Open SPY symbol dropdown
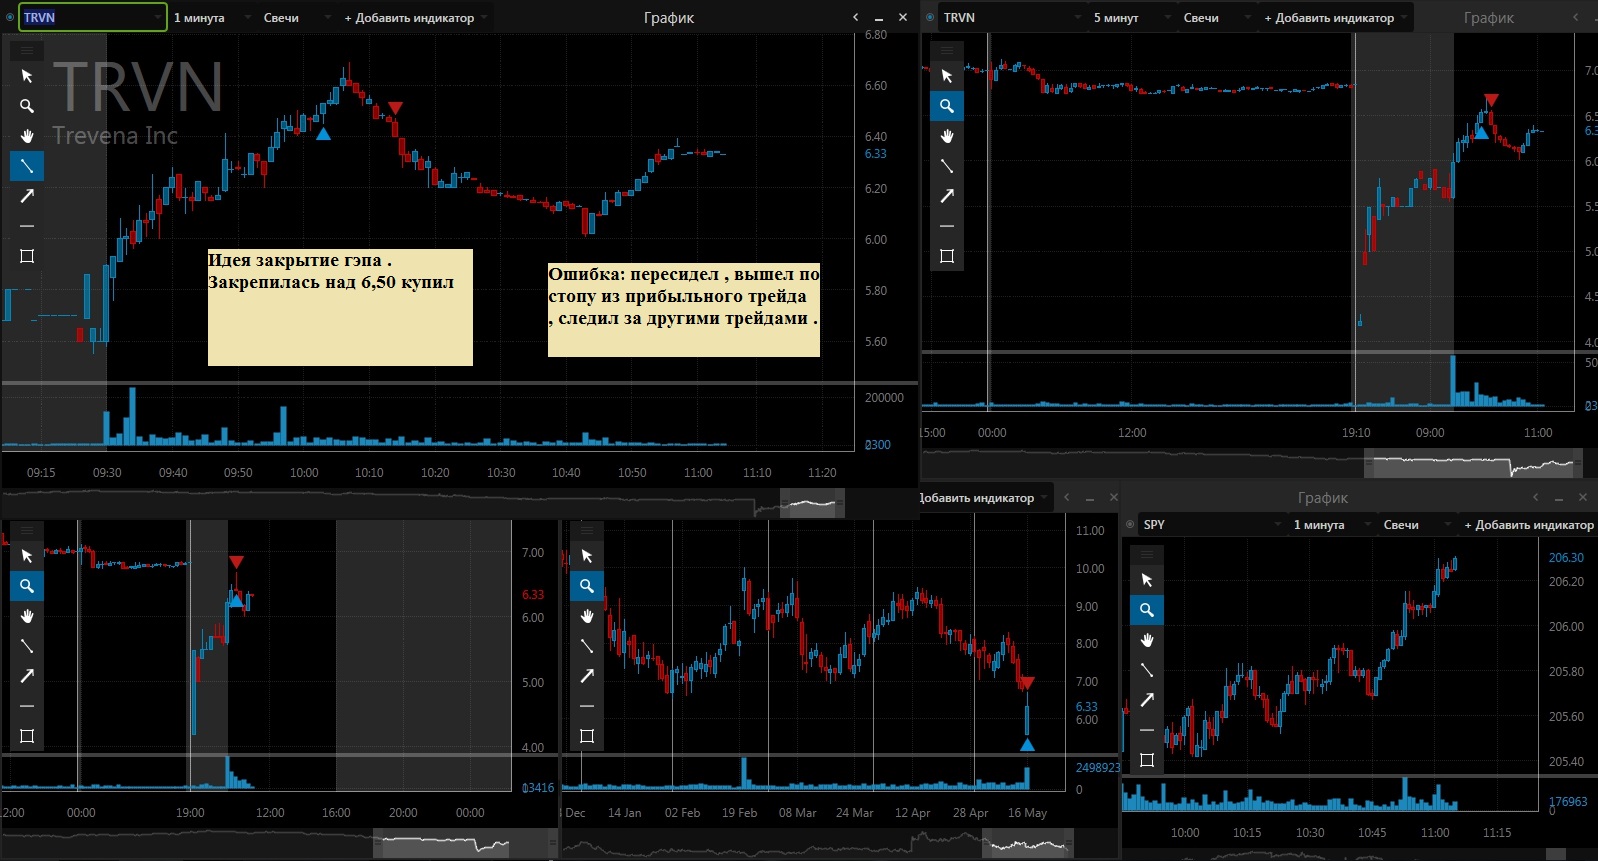The width and height of the screenshot is (1598, 861). pos(1278,524)
